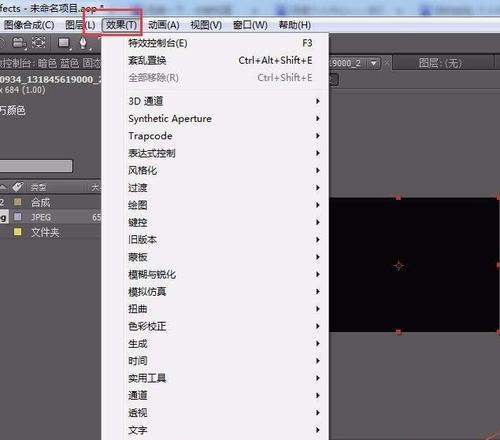
Task: Select the Pen tool
Action: click(83, 43)
